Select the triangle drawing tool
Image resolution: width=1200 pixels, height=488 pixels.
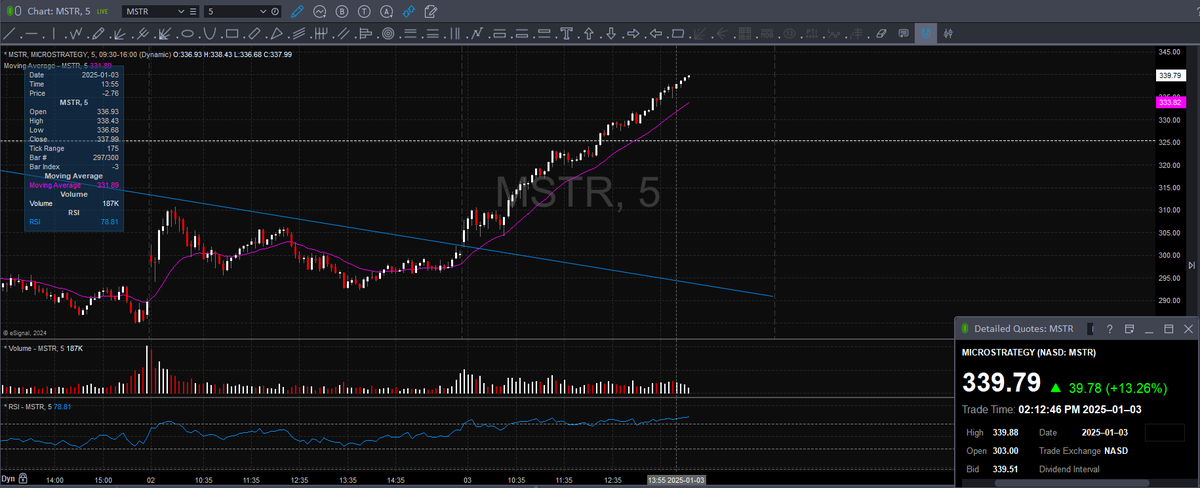[x=276, y=34]
